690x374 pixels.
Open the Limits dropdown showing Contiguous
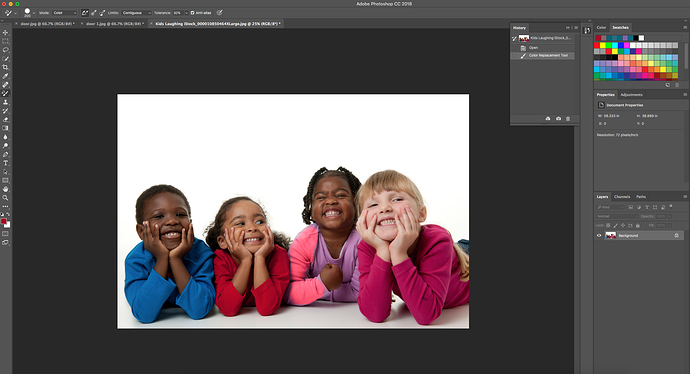[x=136, y=13]
